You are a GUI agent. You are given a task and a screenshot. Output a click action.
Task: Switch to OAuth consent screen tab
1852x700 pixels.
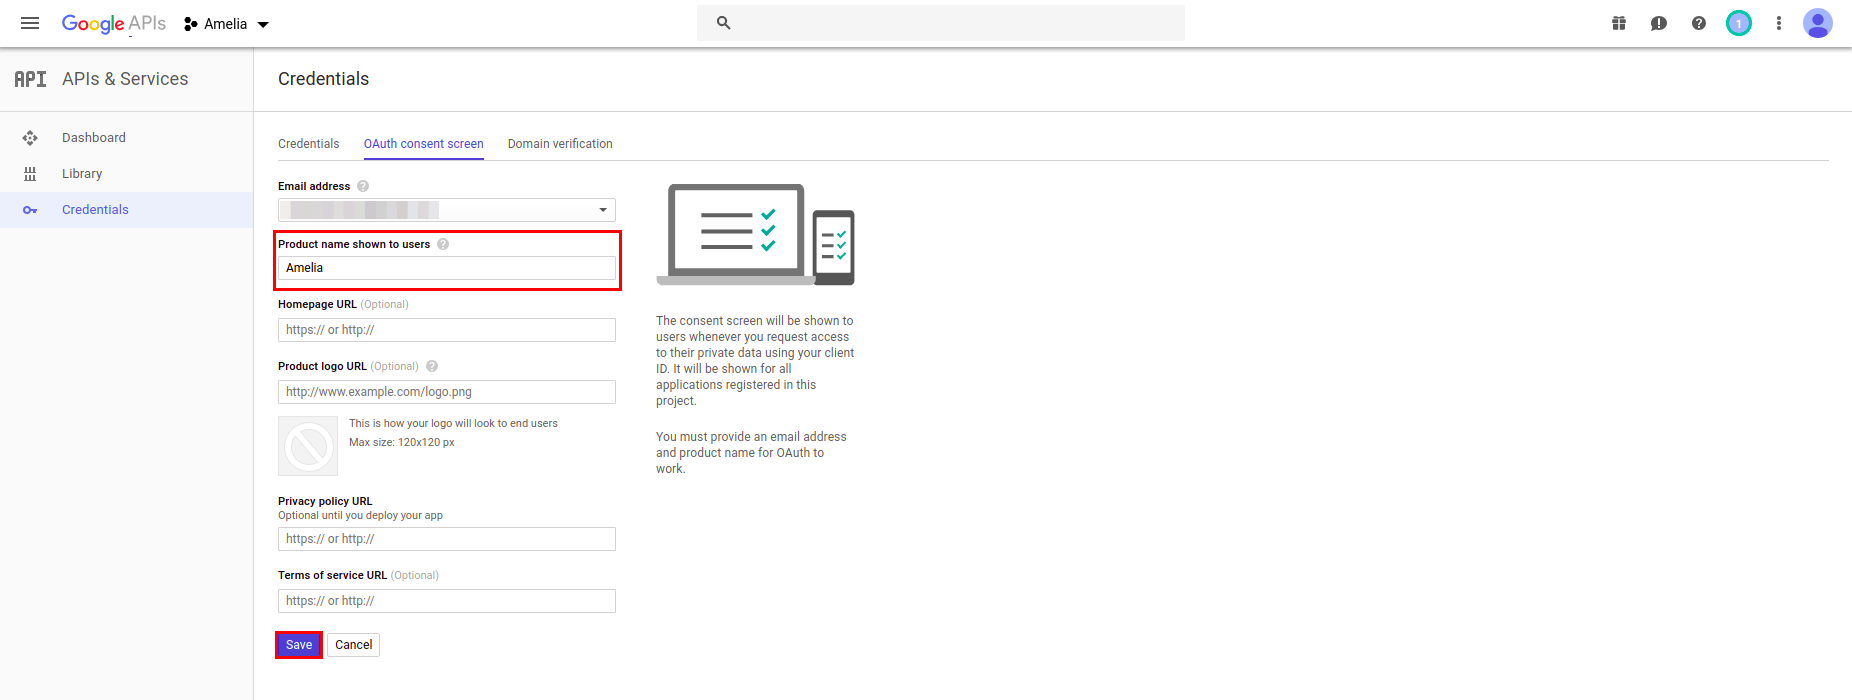coord(424,144)
